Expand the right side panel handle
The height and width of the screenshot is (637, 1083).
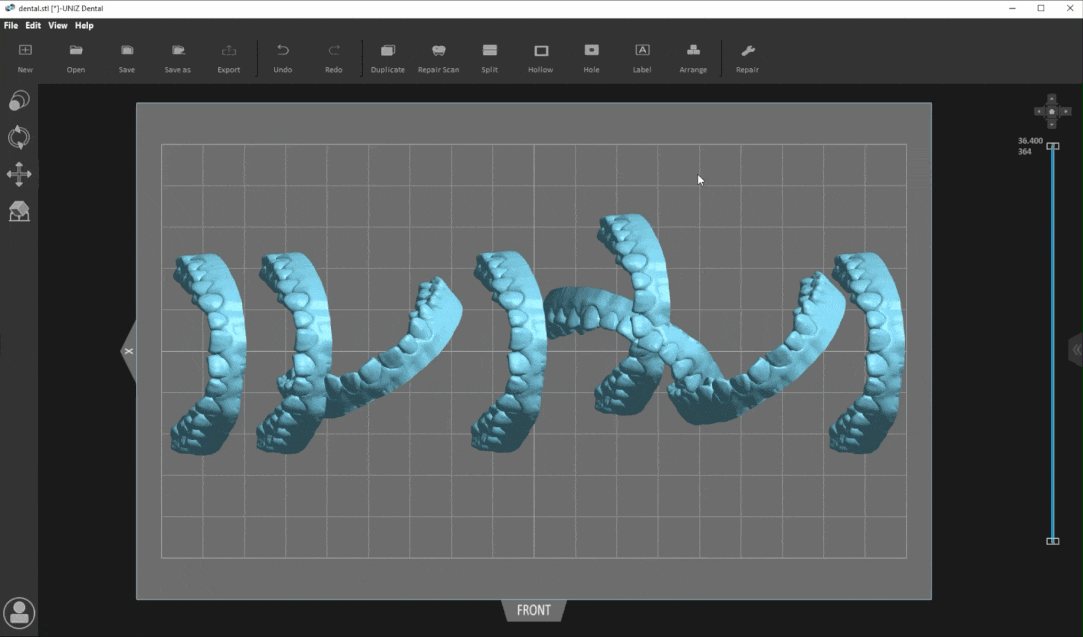[1076, 349]
